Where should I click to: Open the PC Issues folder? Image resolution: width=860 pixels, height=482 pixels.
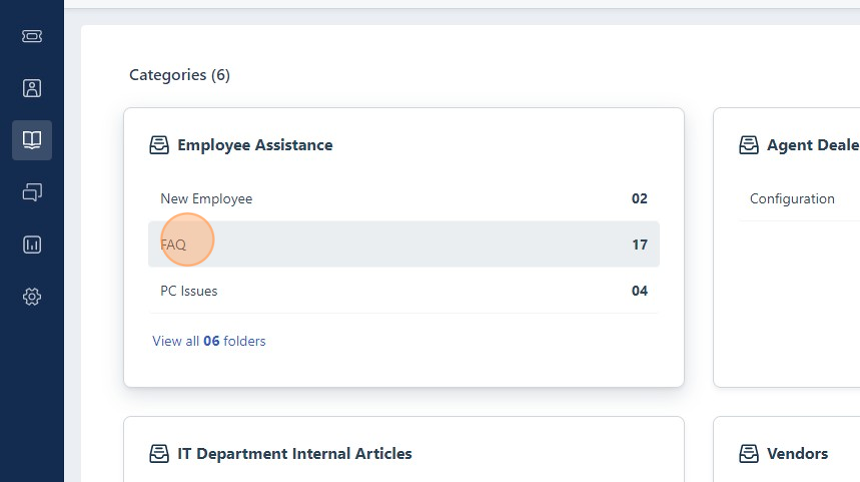coord(404,291)
